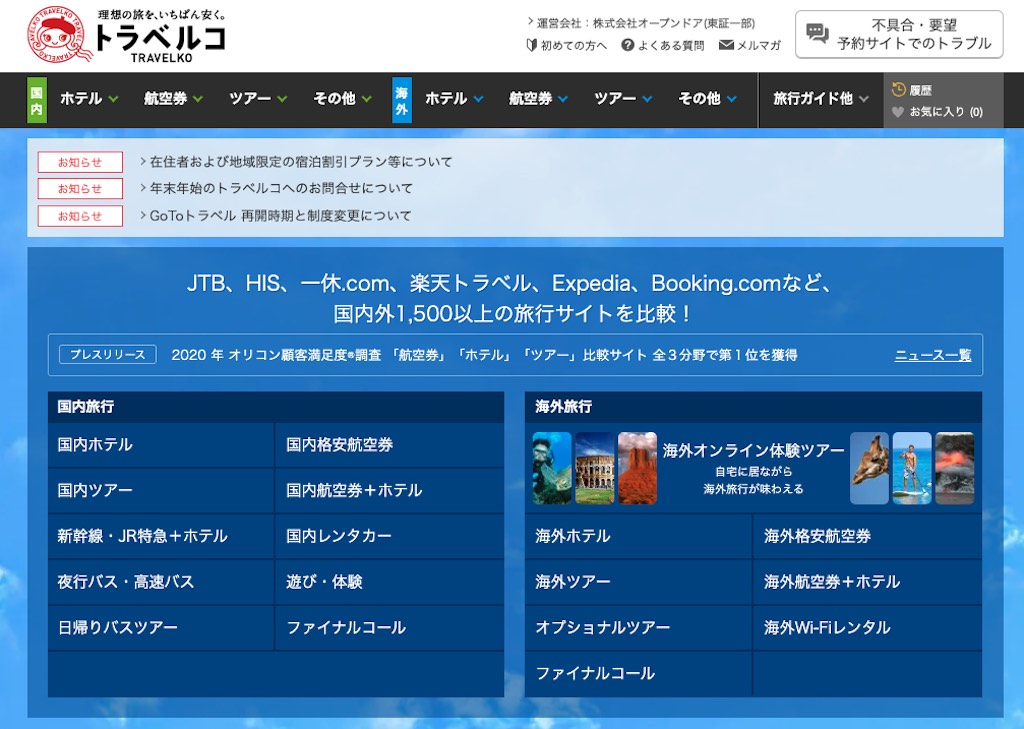This screenshot has height=729, width=1024.
Task: Expand overseas ツアー dropdown menu
Action: coord(624,99)
